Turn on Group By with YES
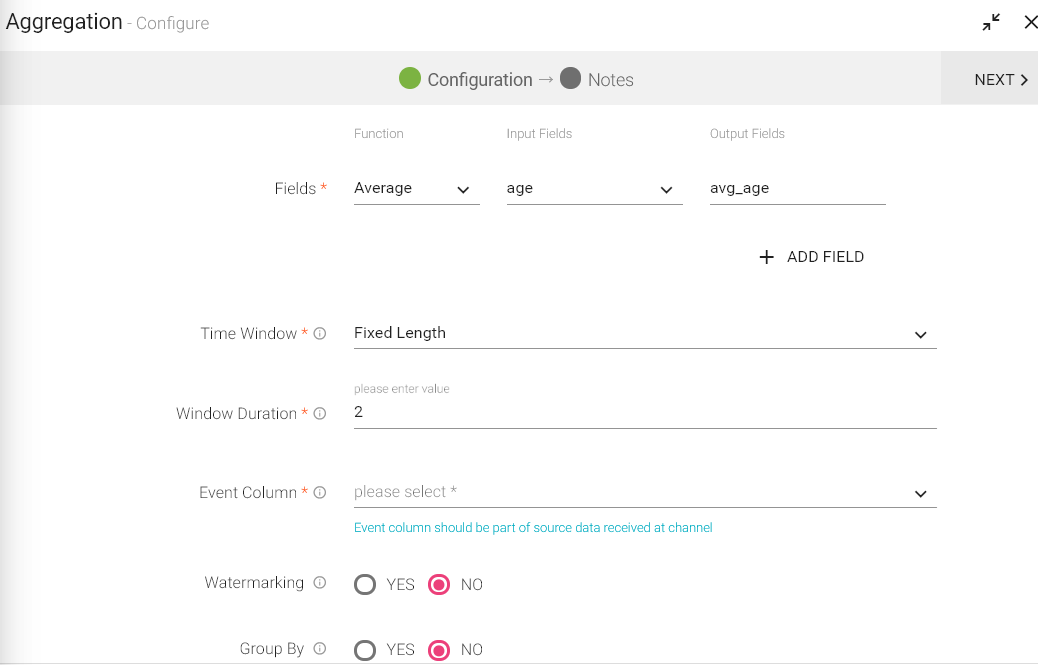 coord(366,651)
